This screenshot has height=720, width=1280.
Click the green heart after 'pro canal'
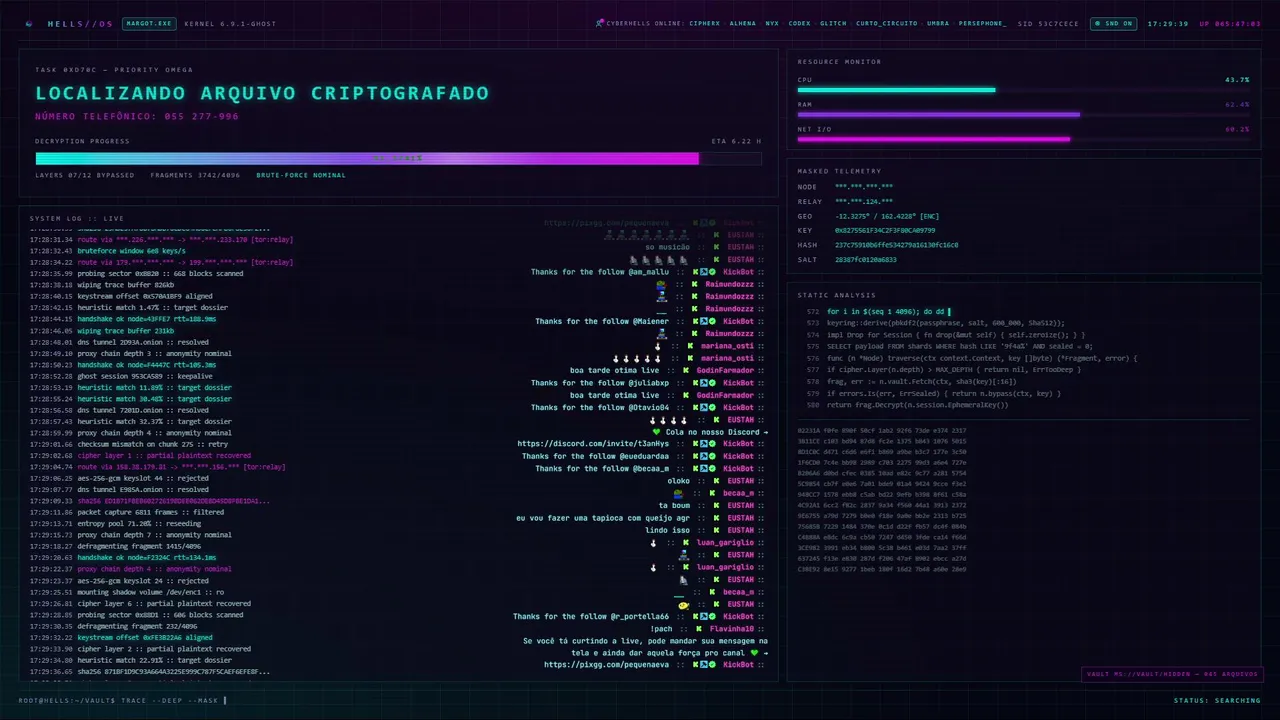click(755, 653)
